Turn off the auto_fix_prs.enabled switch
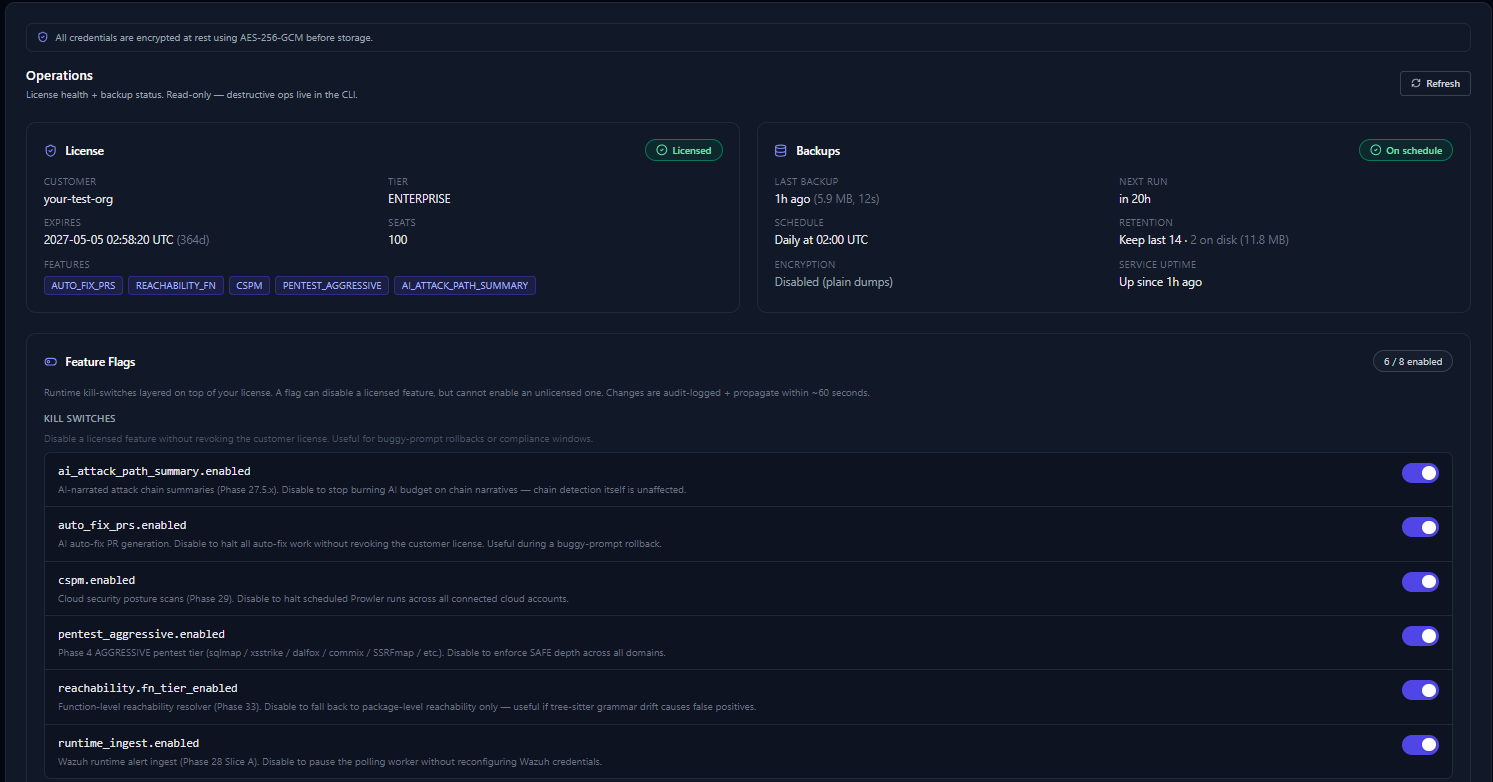Image resolution: width=1493 pixels, height=782 pixels. click(1420, 527)
